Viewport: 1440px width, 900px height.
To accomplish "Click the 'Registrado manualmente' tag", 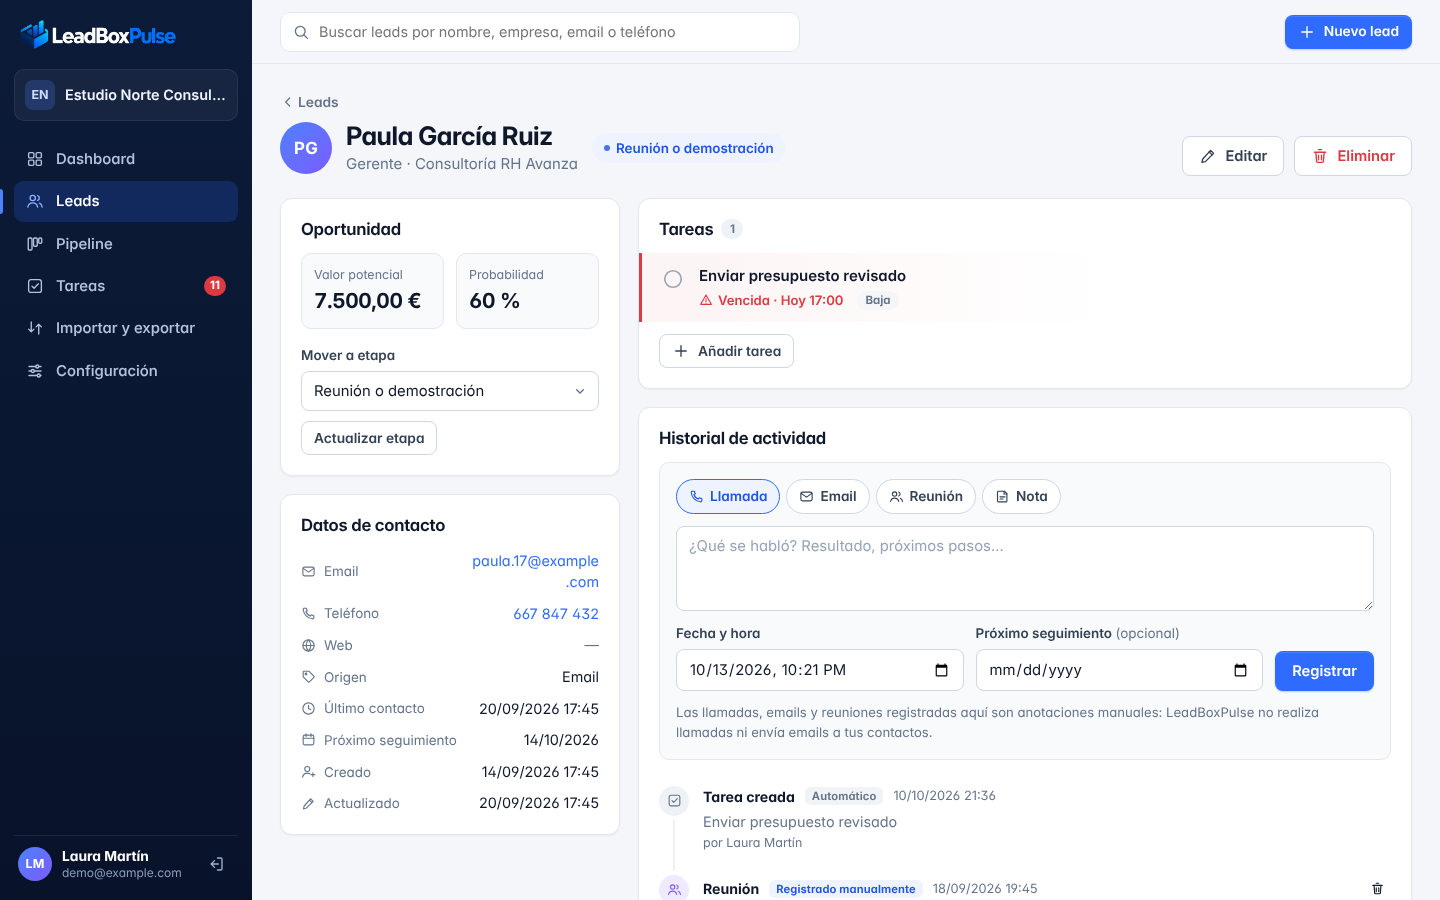I will click(846, 889).
